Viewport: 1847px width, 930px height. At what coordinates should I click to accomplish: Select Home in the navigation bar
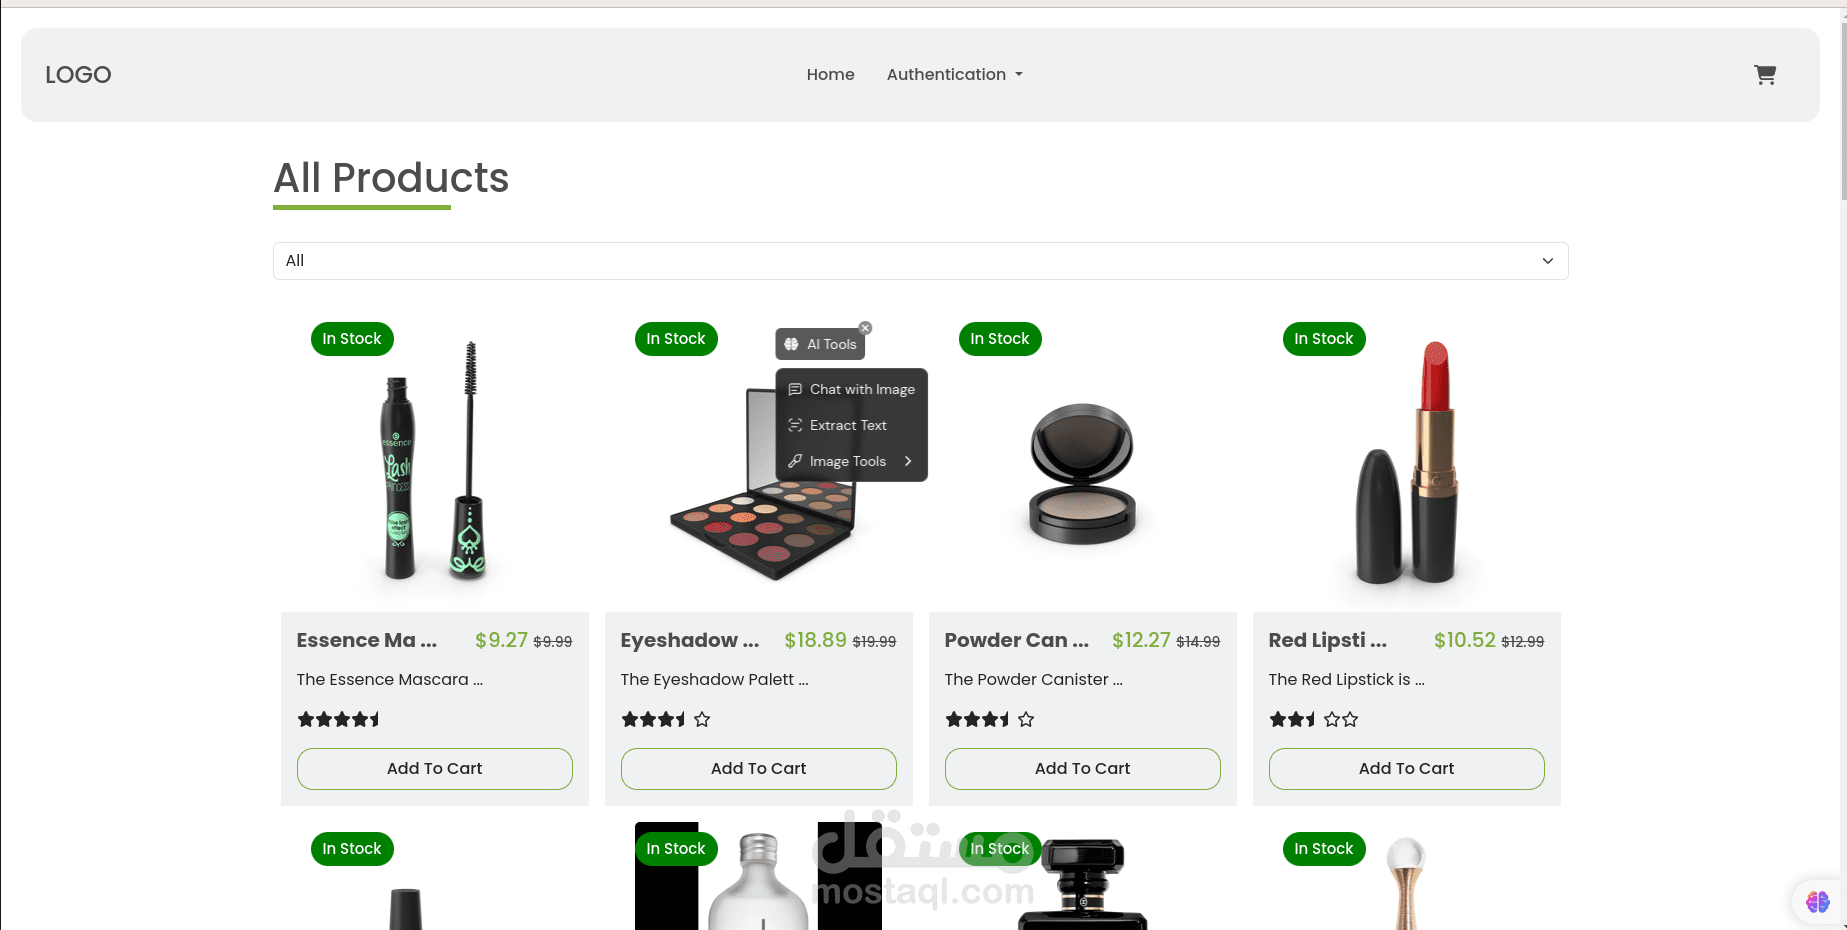(x=830, y=74)
